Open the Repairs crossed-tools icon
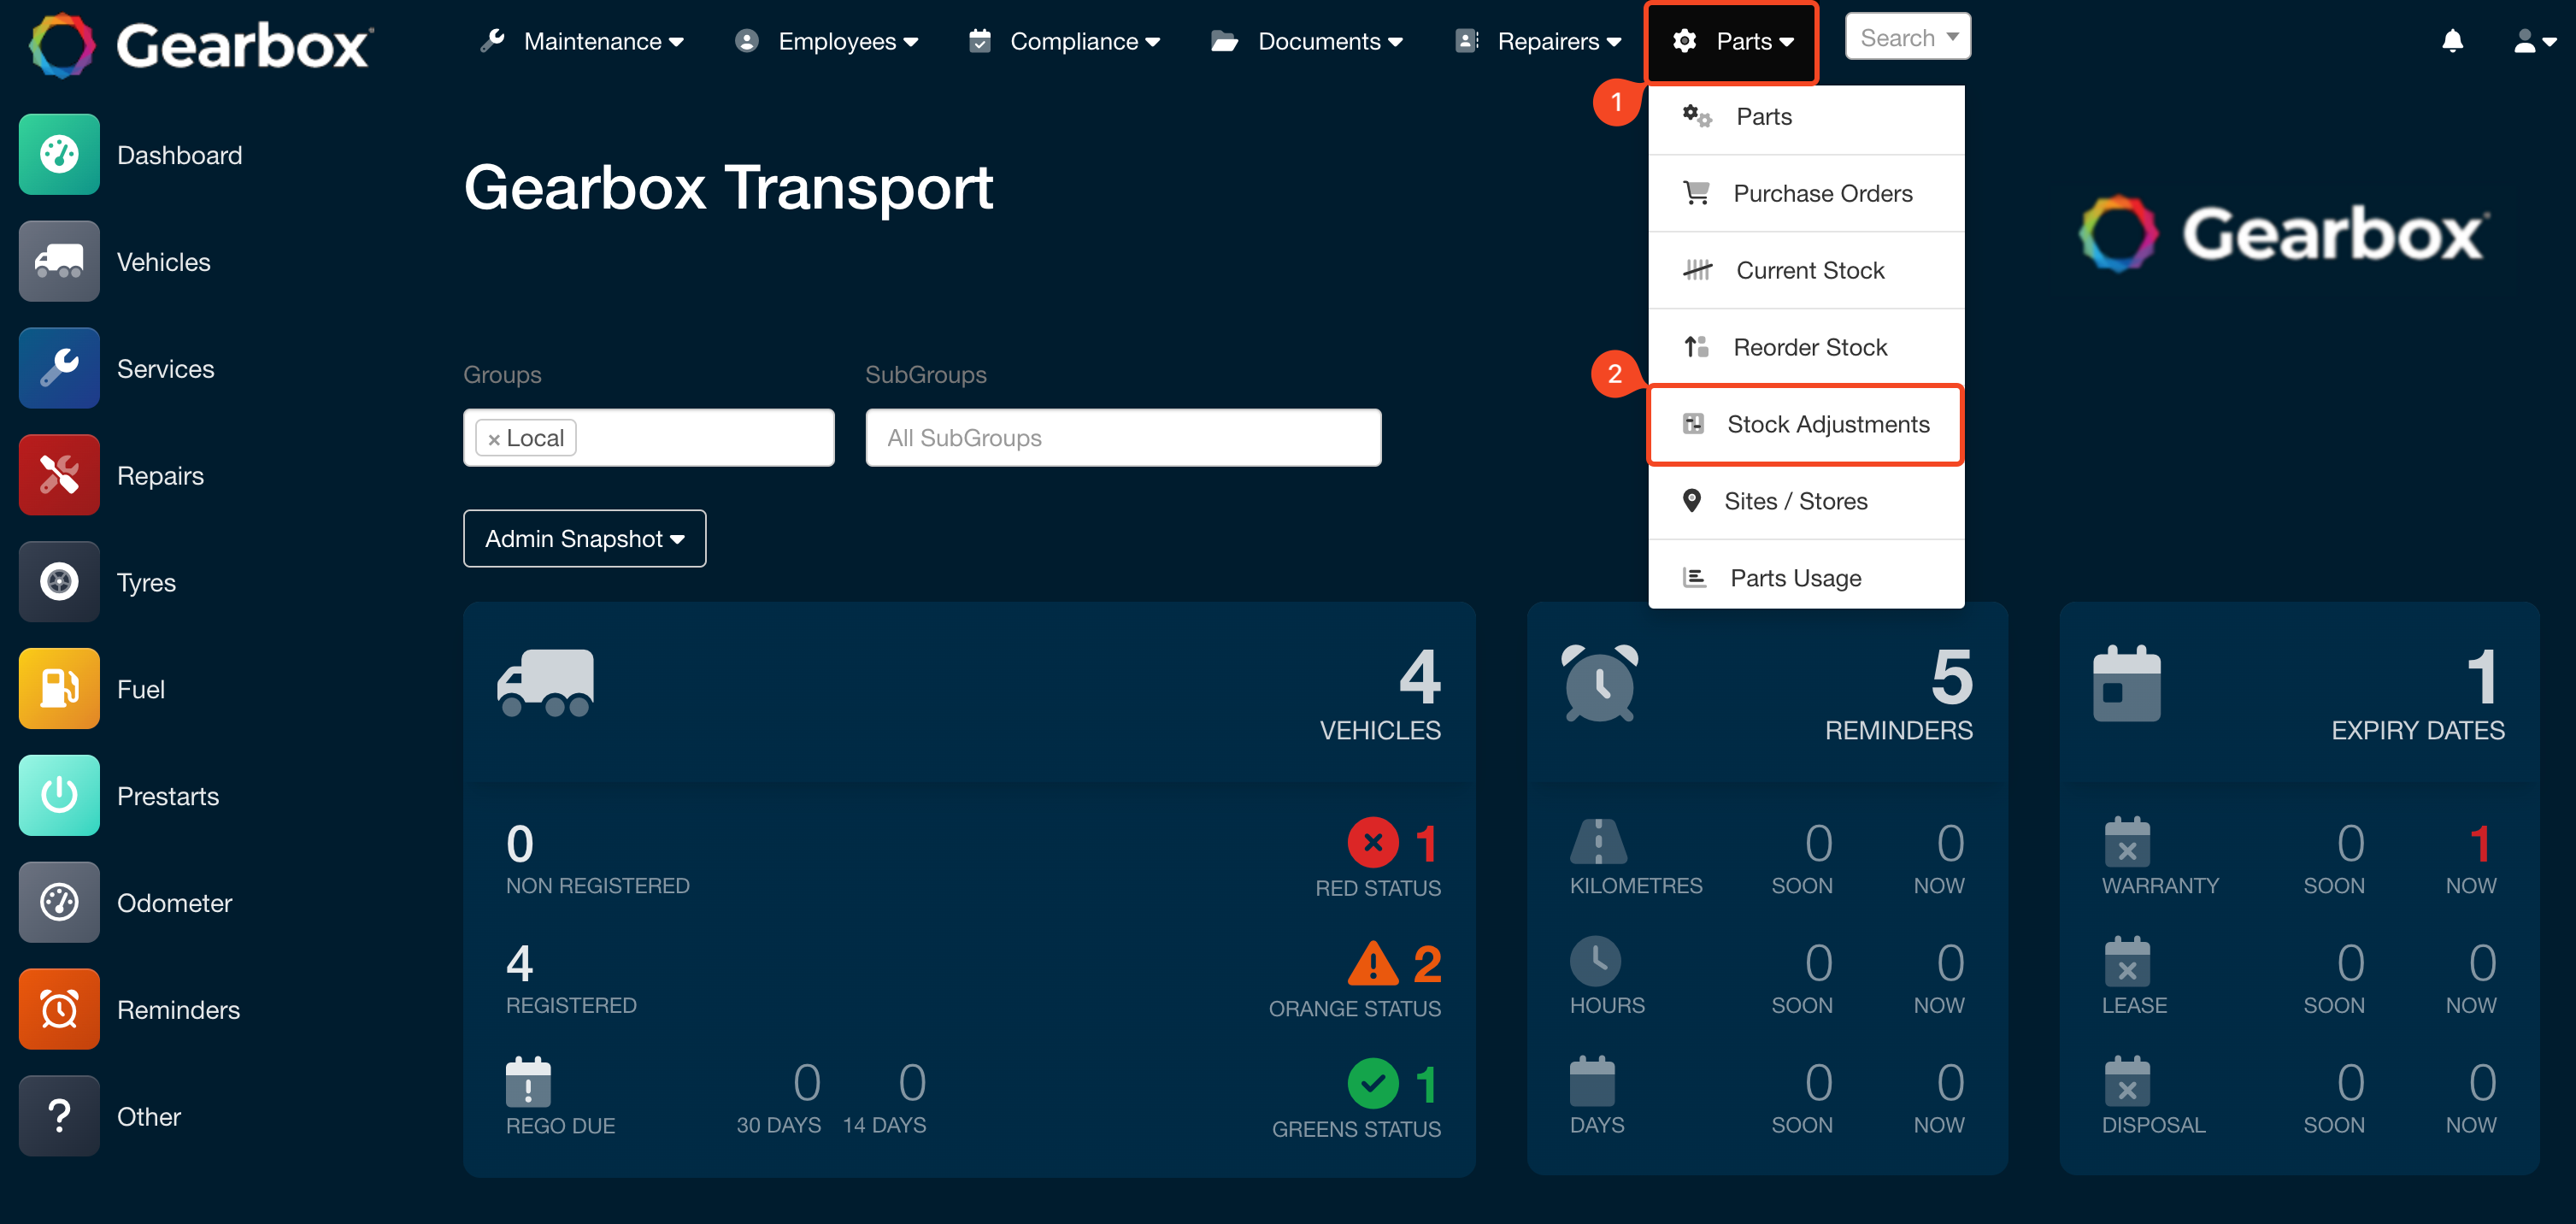Screen dimensions: 2576x1224 tap(59, 475)
